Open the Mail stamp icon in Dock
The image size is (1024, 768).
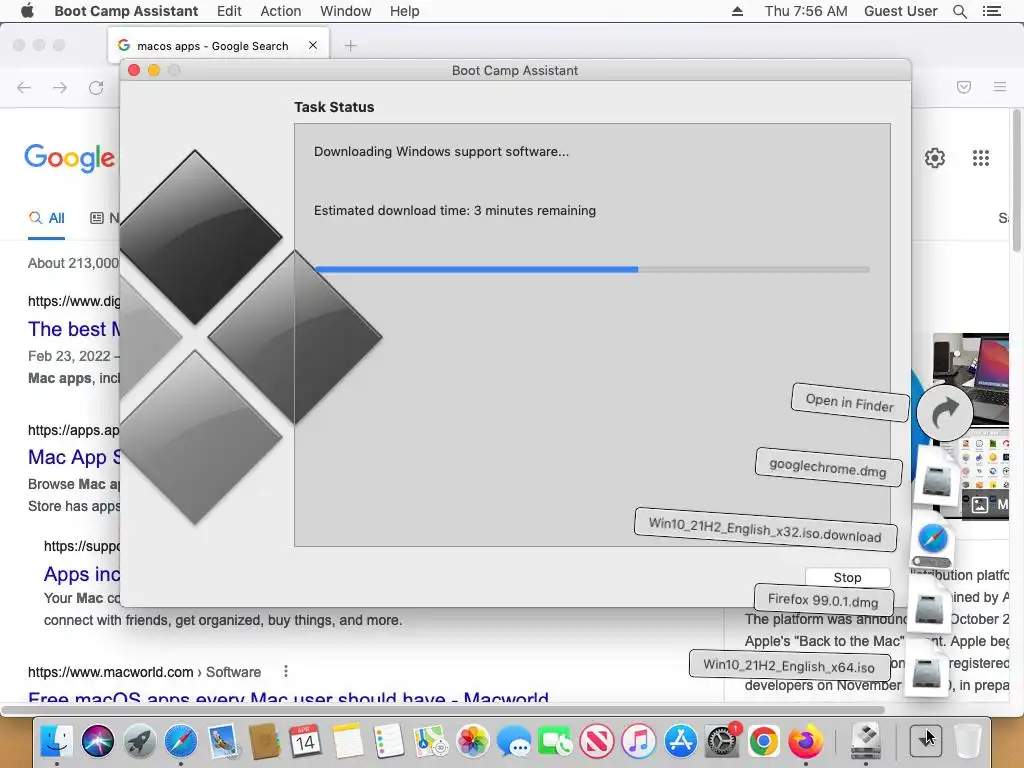tap(223, 742)
